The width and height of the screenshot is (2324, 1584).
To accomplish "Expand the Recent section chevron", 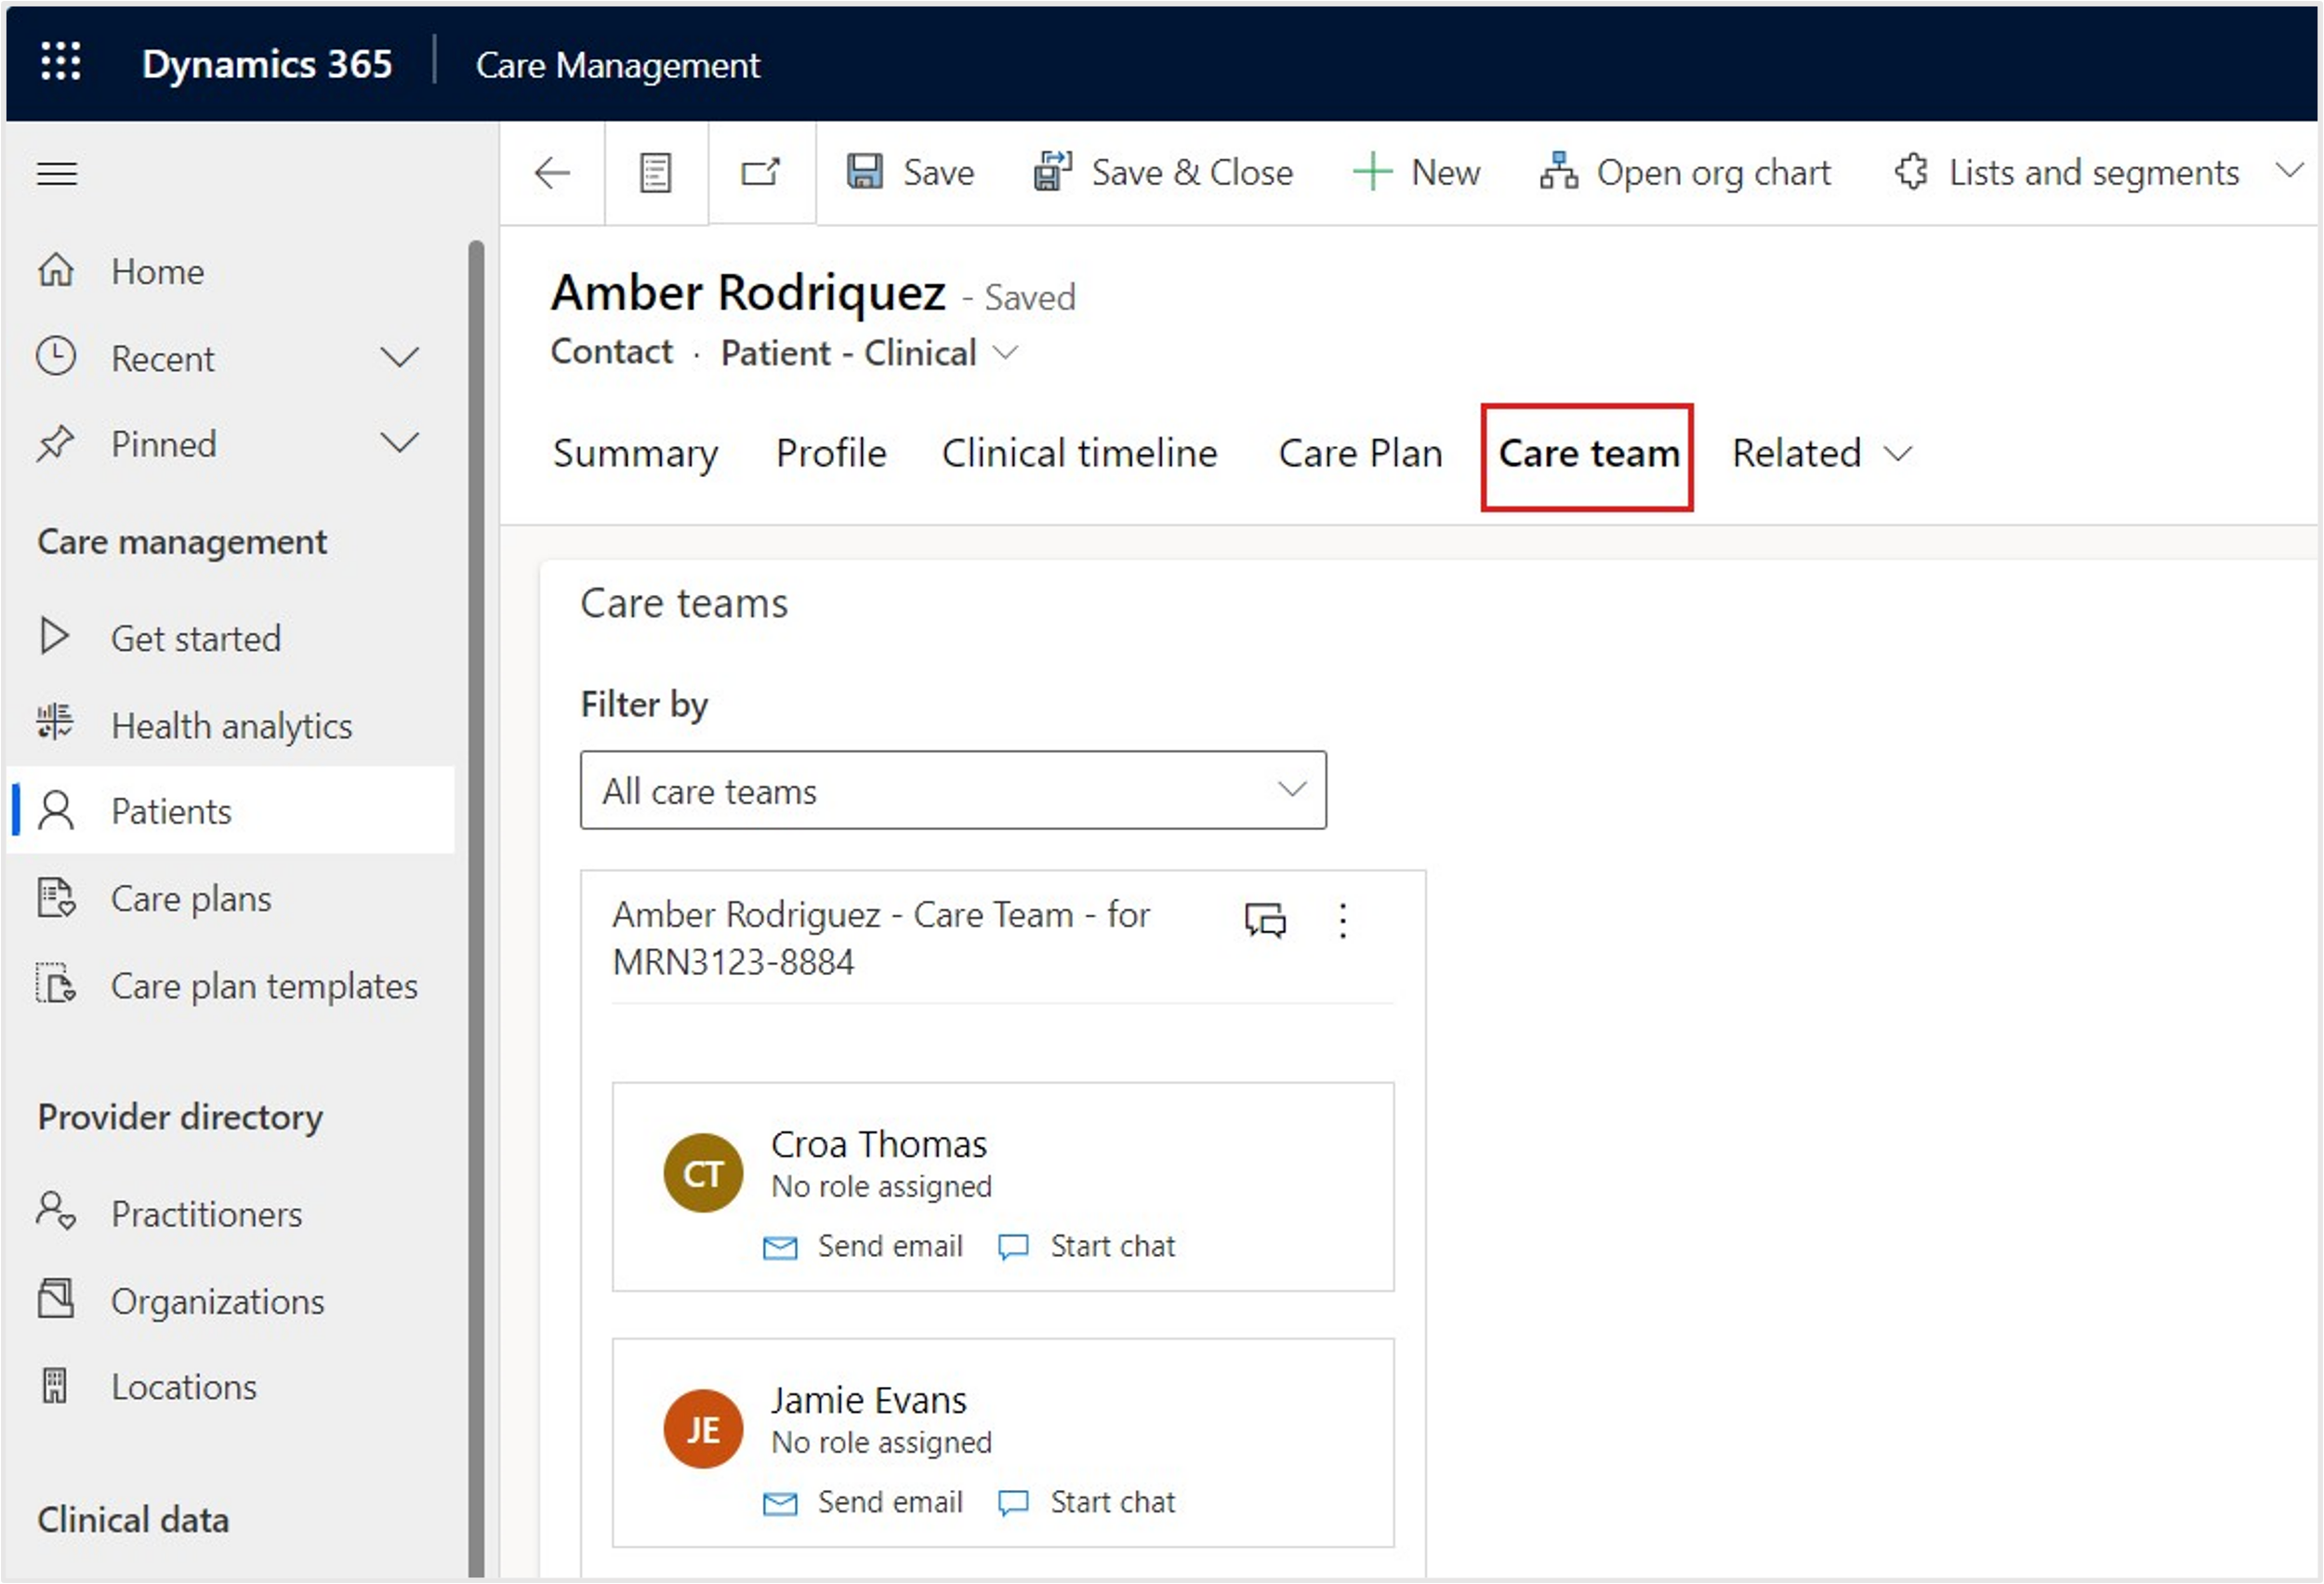I will tap(400, 357).
